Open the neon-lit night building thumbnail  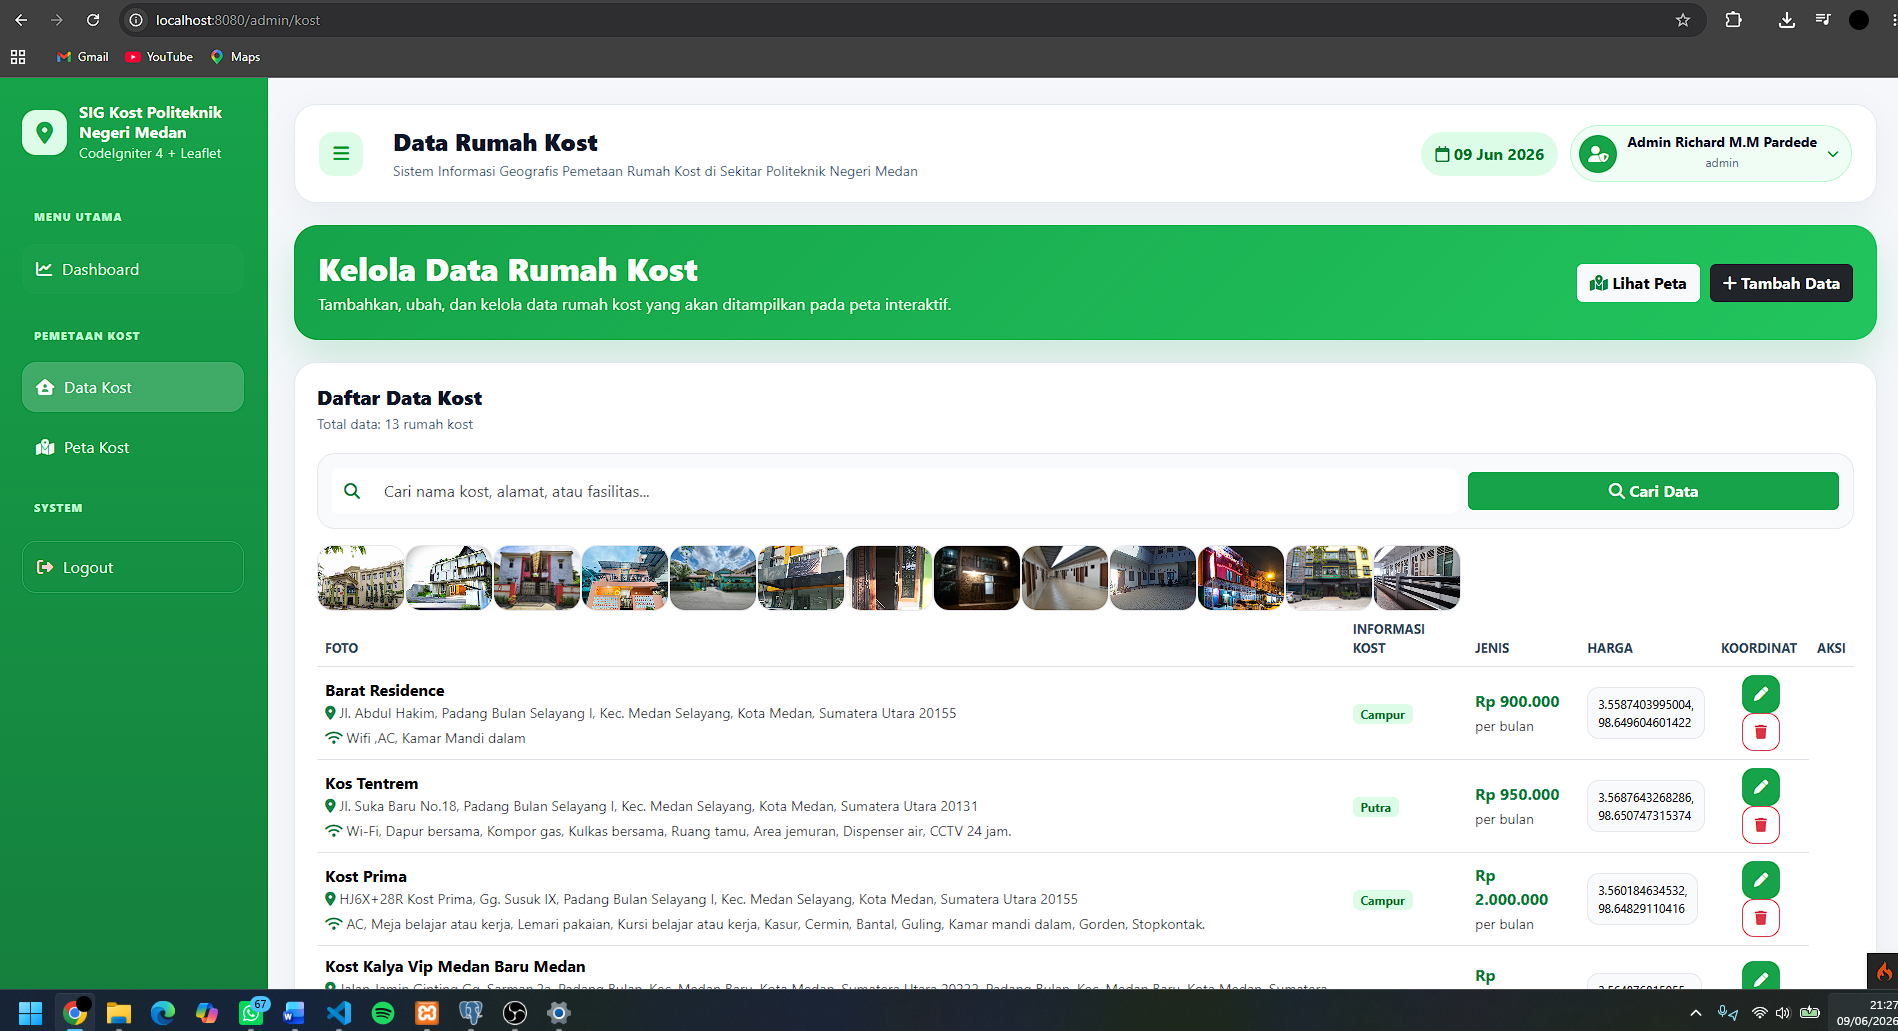(1241, 578)
